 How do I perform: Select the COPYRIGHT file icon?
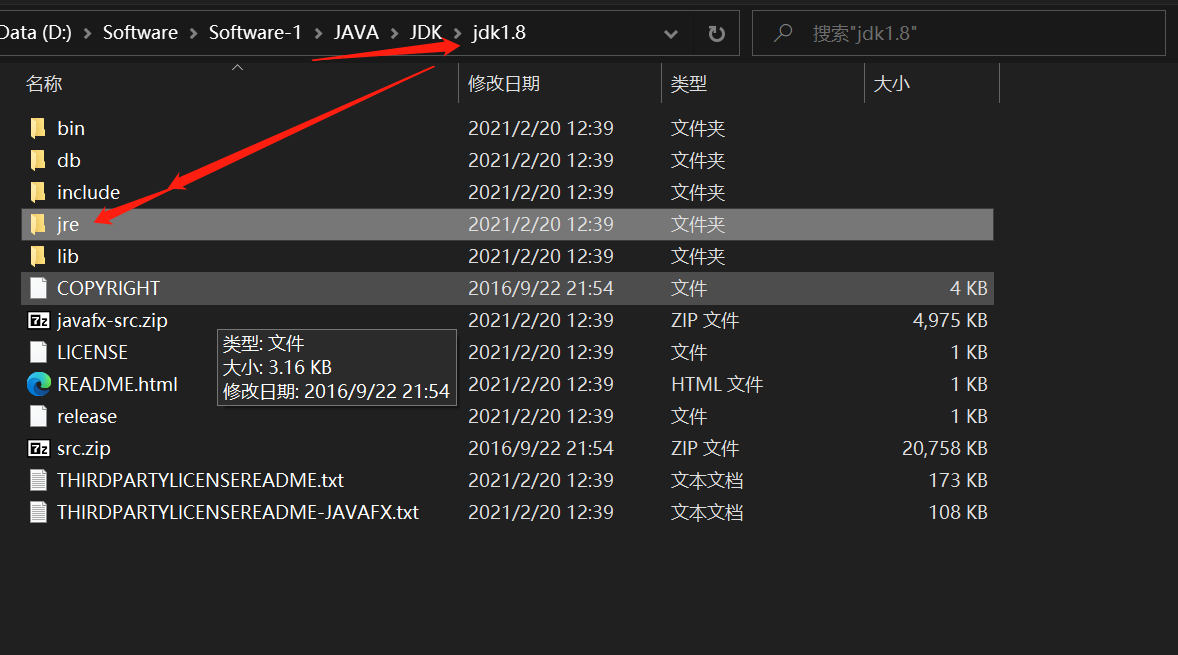click(x=38, y=288)
